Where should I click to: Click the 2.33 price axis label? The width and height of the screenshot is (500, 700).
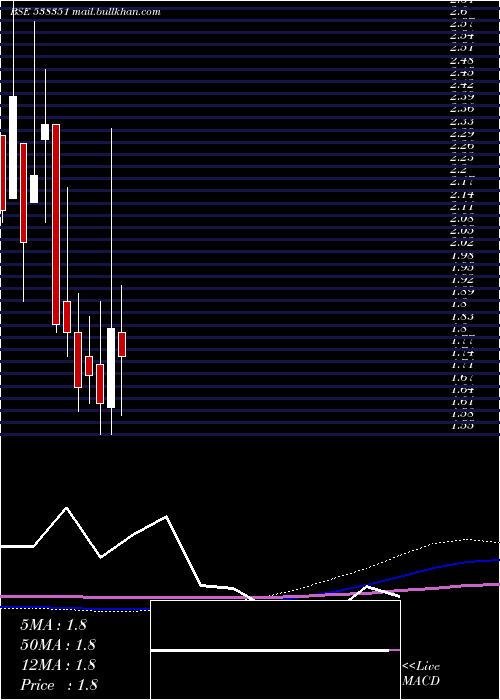click(x=462, y=121)
